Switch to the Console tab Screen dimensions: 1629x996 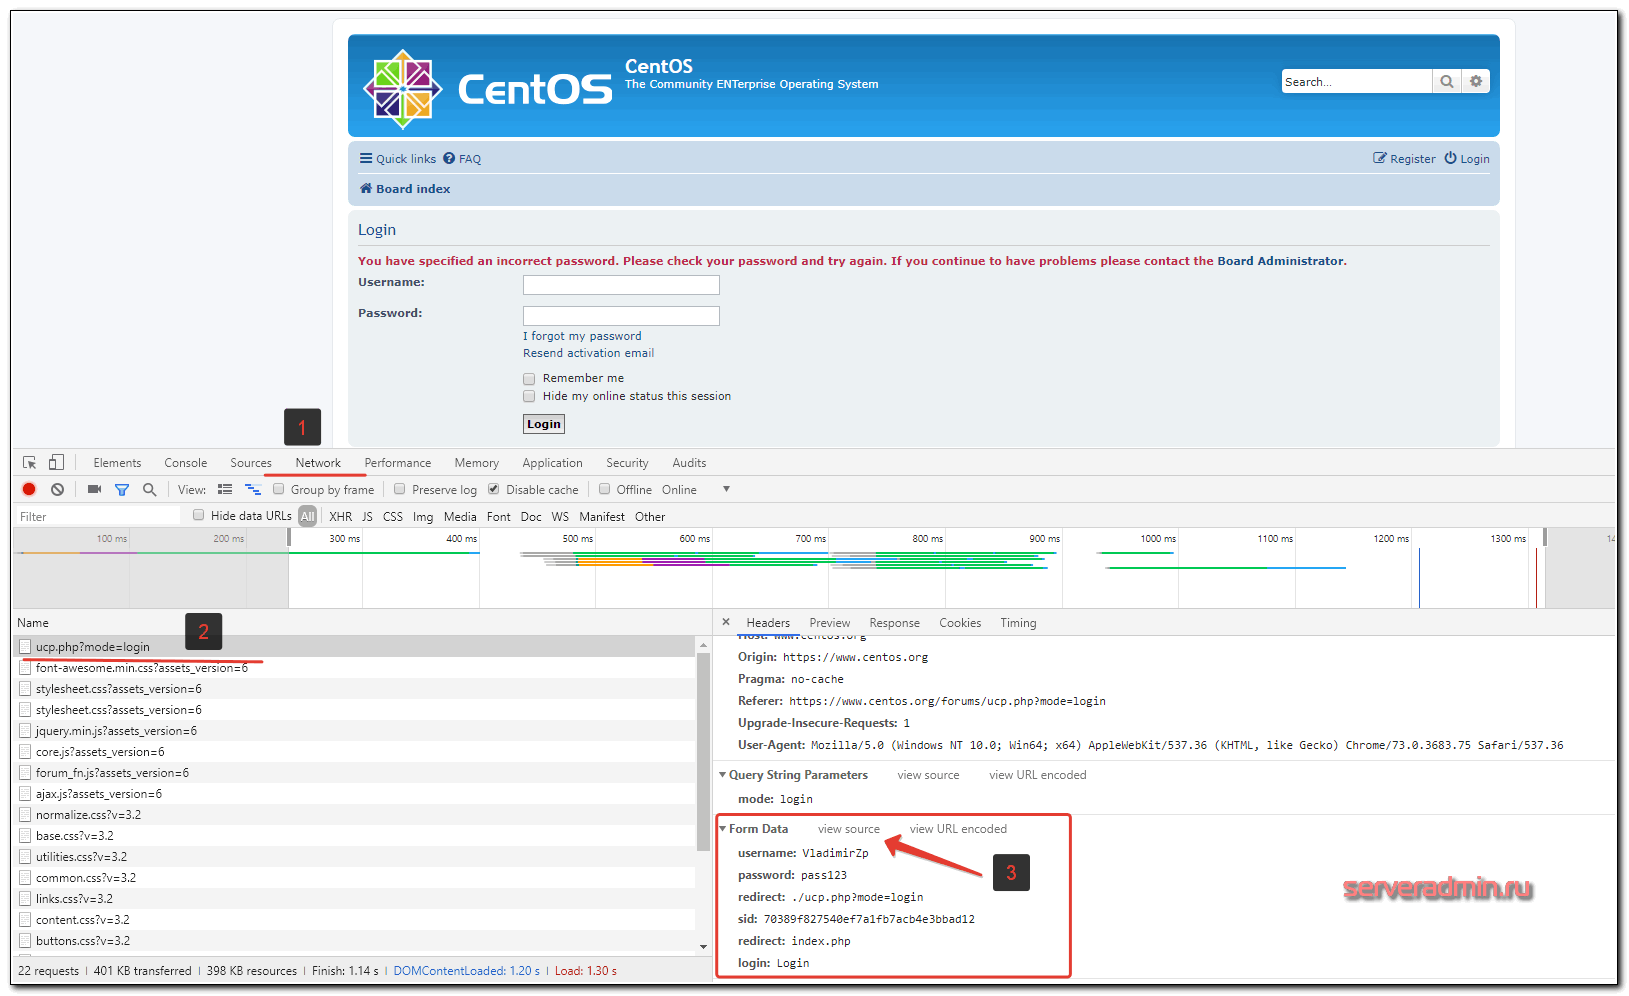186,463
